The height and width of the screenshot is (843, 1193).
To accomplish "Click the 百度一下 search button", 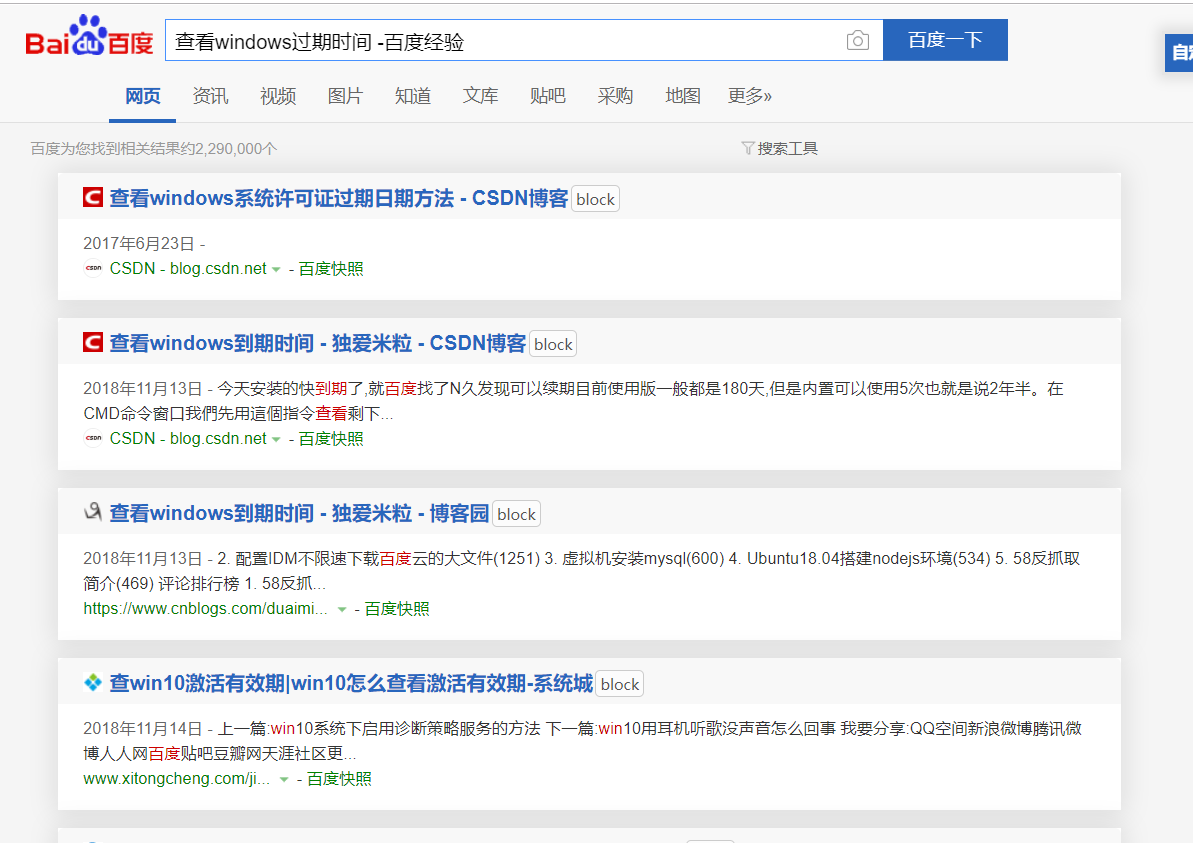I will (x=945, y=40).
